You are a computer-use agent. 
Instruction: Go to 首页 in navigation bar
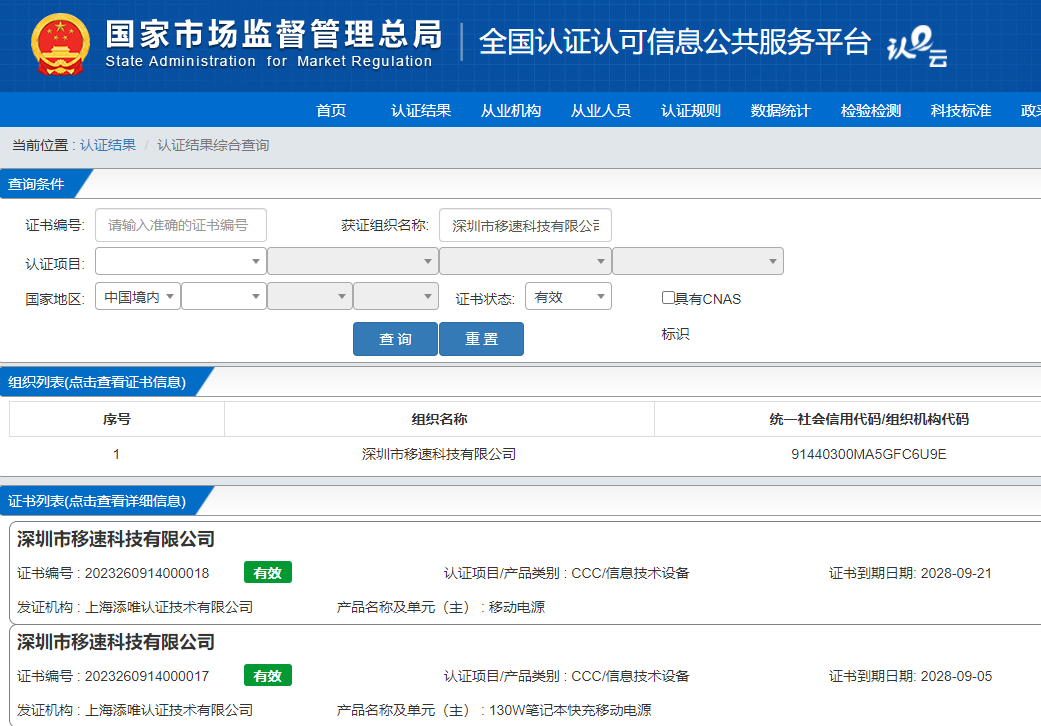(331, 110)
